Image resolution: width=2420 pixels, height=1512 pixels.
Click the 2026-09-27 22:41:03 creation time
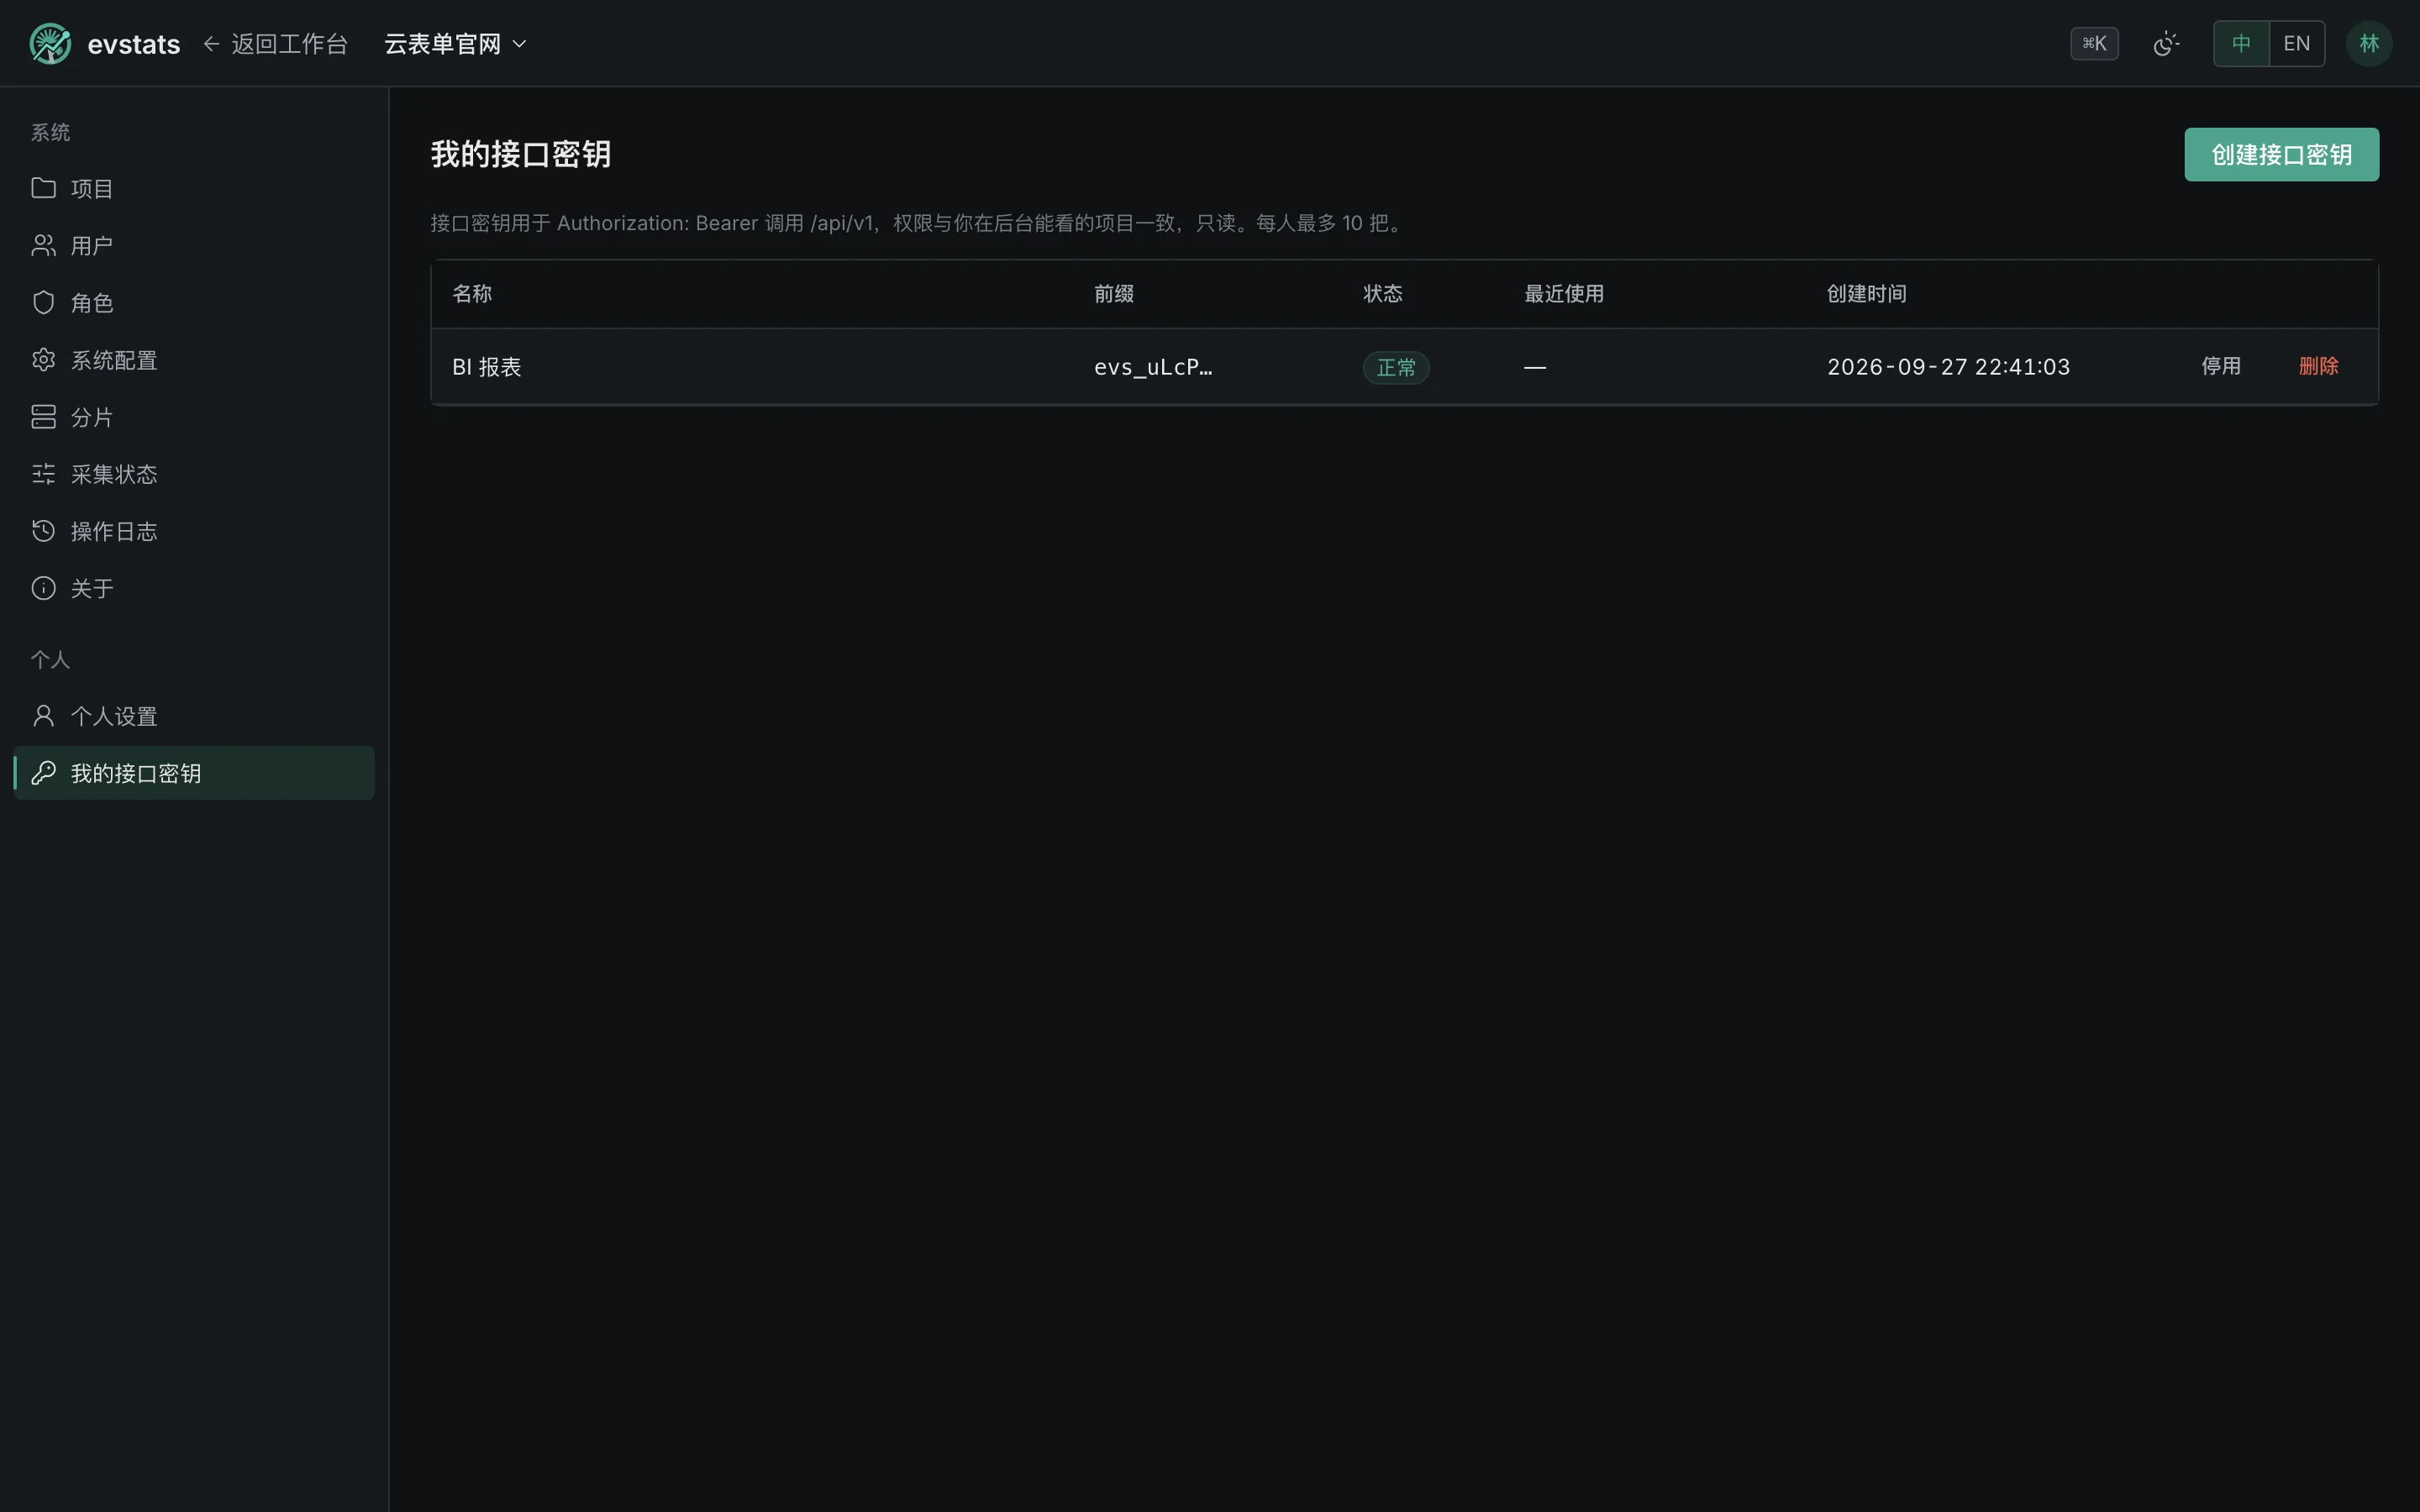click(1948, 367)
